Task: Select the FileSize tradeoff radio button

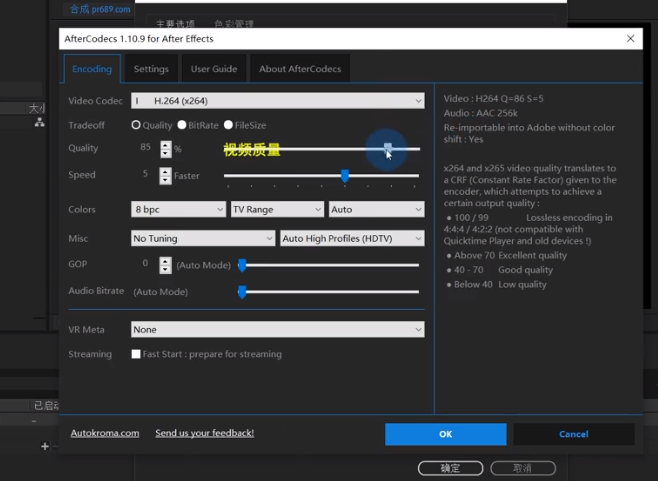Action: point(228,125)
